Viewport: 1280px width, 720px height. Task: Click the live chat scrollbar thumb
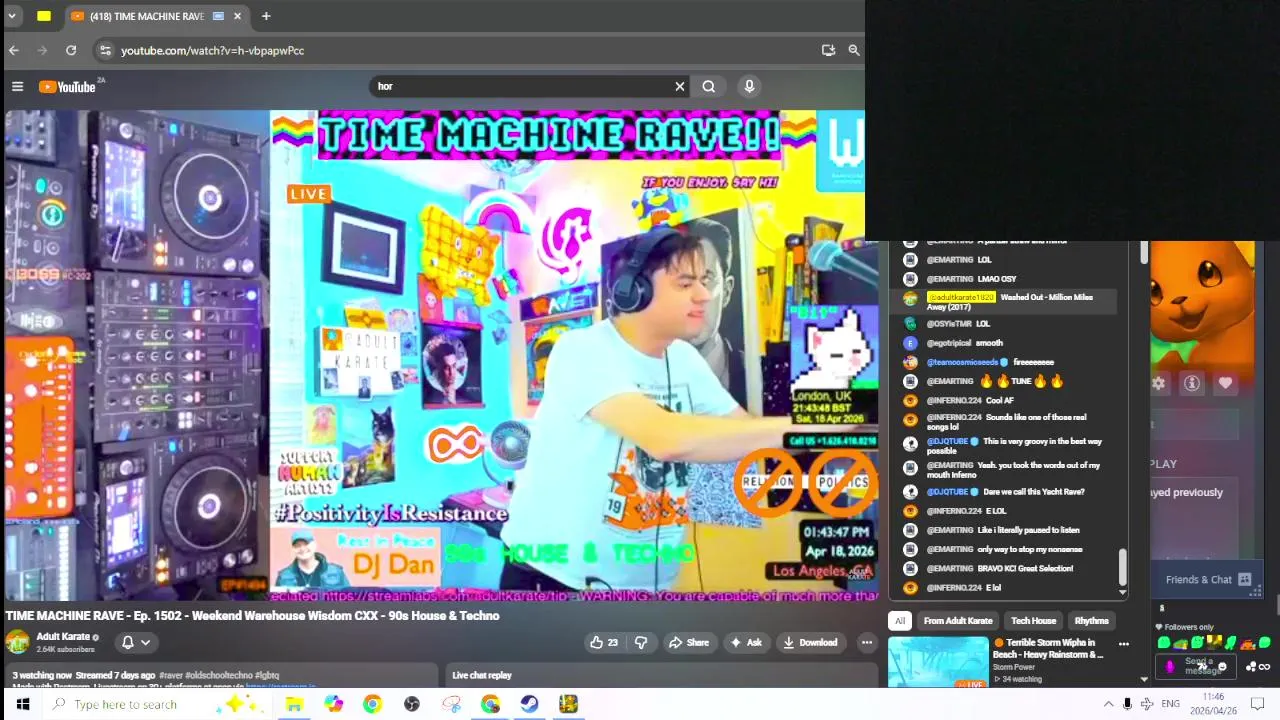pos(1122,567)
